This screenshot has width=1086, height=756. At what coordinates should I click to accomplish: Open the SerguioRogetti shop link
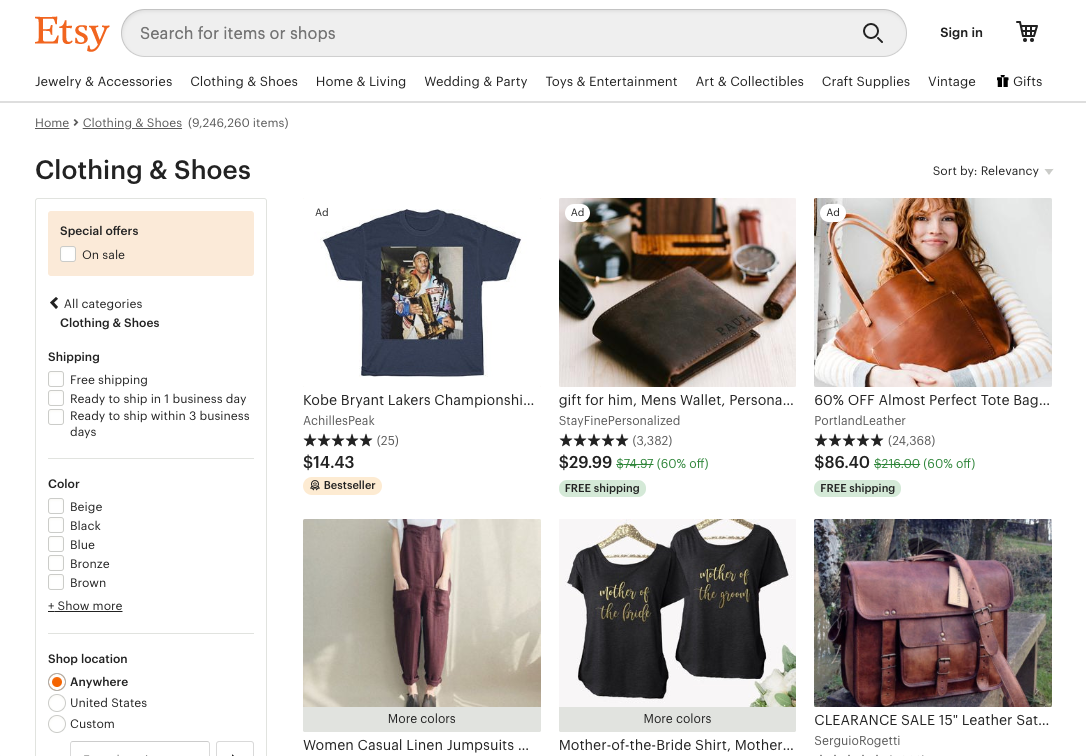tap(857, 740)
